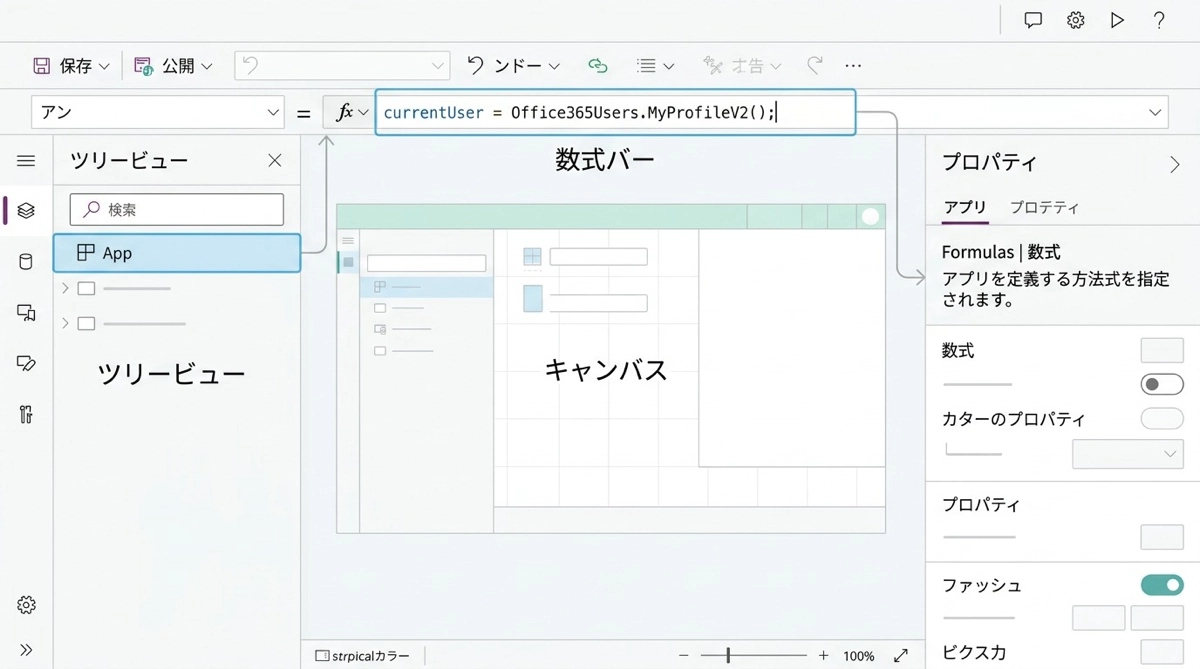Open the 保存 dropdown menu
Image resolution: width=1200 pixels, height=669 pixels.
104,66
